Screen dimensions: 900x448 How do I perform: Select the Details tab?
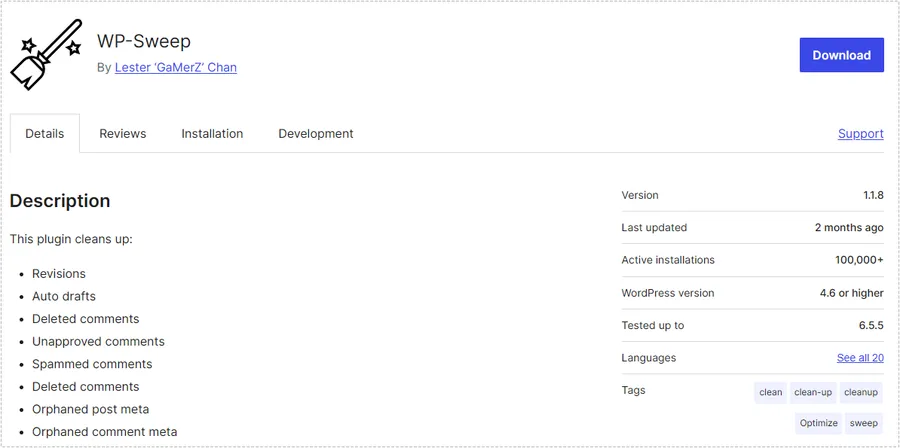click(45, 134)
